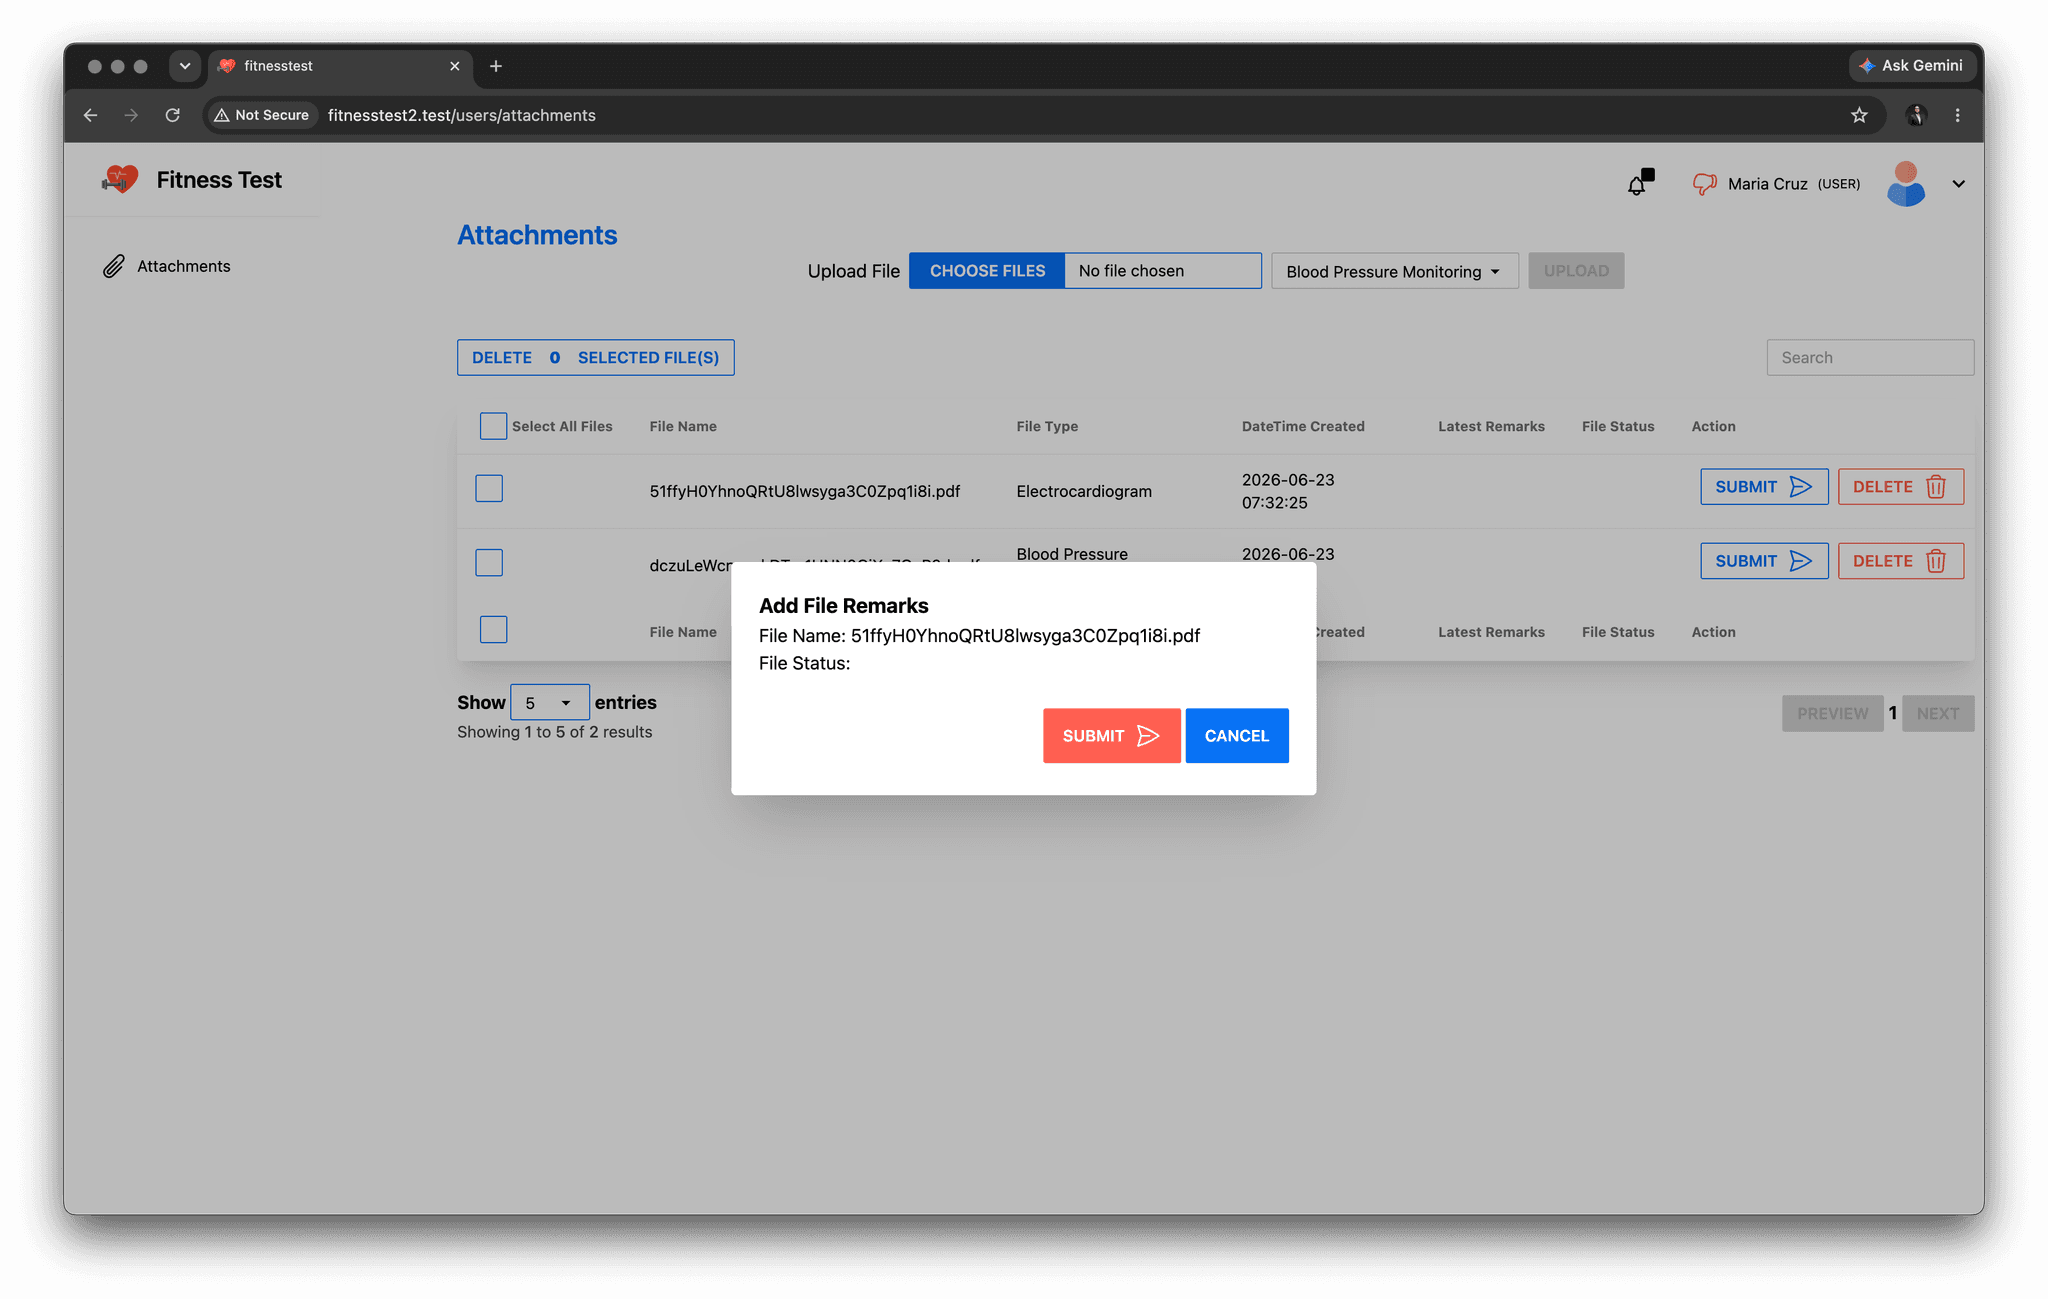Open the Chrome profile avatar

1916,115
